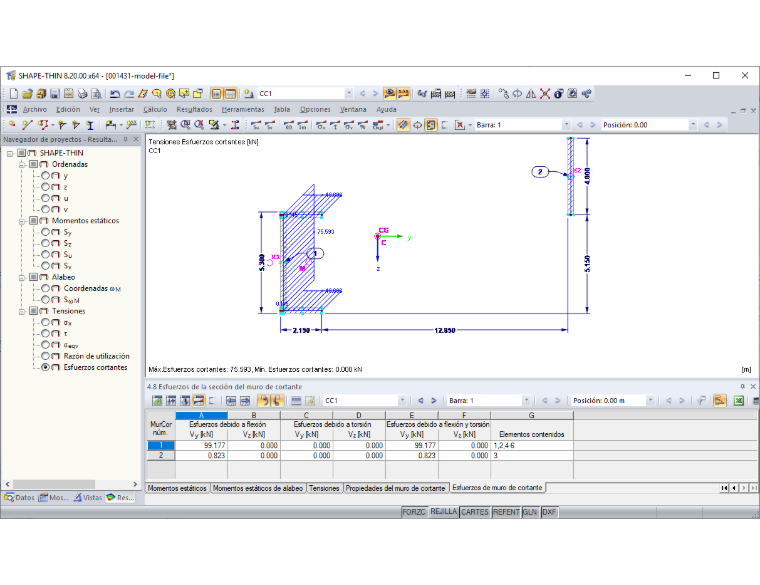
Task: Click the zoom window magnifier icon
Action: point(185,125)
